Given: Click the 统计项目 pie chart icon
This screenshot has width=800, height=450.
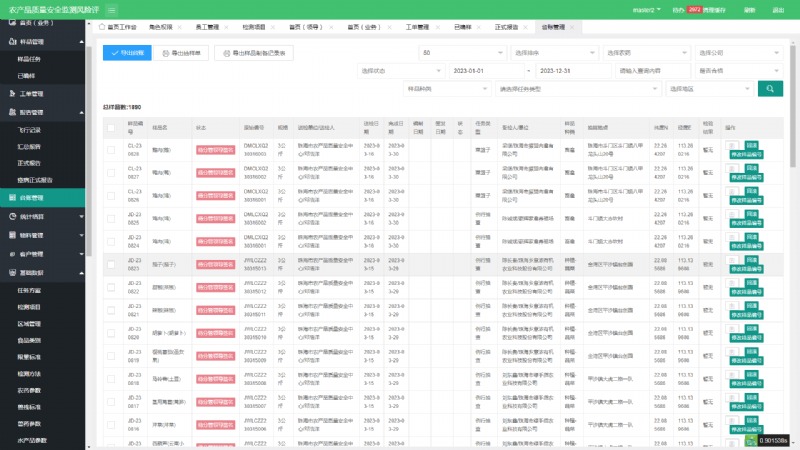Looking at the screenshot, I should [12, 216].
